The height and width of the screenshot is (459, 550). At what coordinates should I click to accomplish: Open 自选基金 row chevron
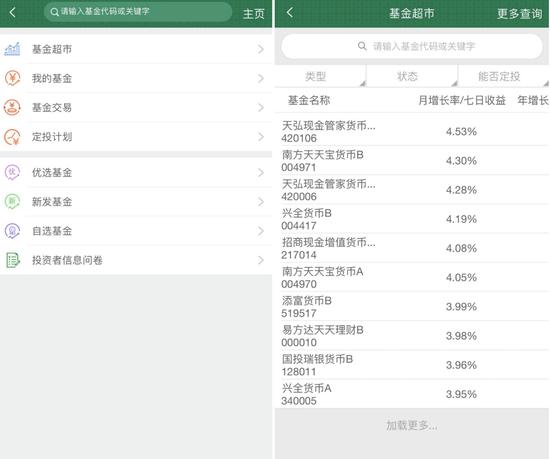(261, 231)
